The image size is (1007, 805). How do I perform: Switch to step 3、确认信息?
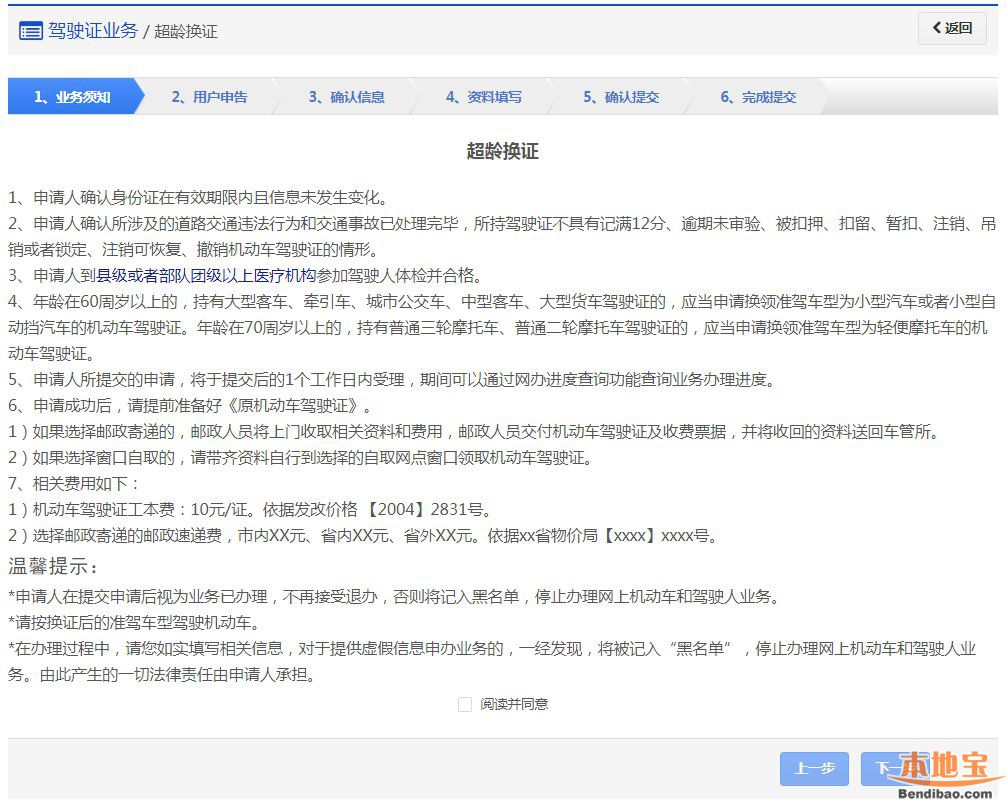[346, 97]
